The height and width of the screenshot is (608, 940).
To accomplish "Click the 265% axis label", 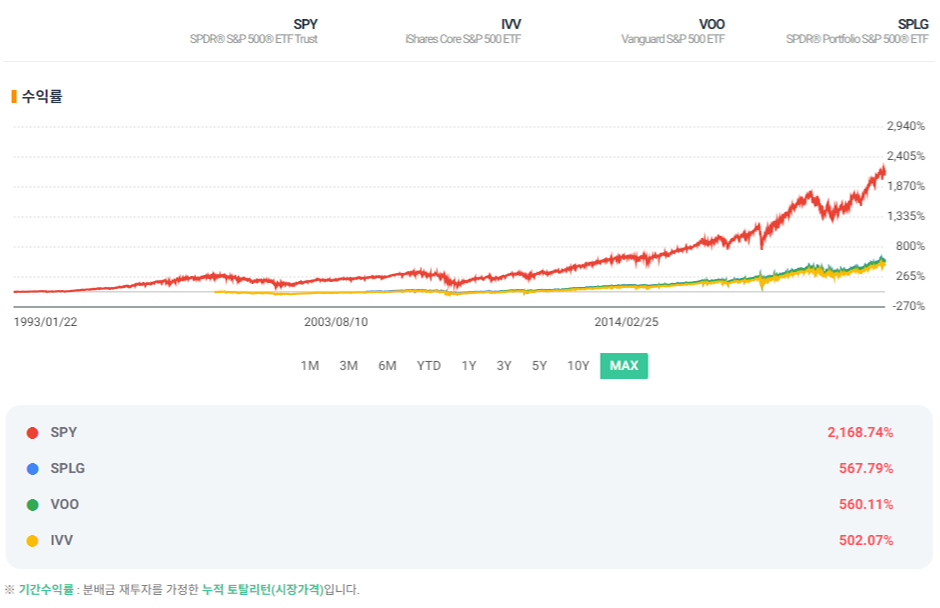I will pos(910,276).
